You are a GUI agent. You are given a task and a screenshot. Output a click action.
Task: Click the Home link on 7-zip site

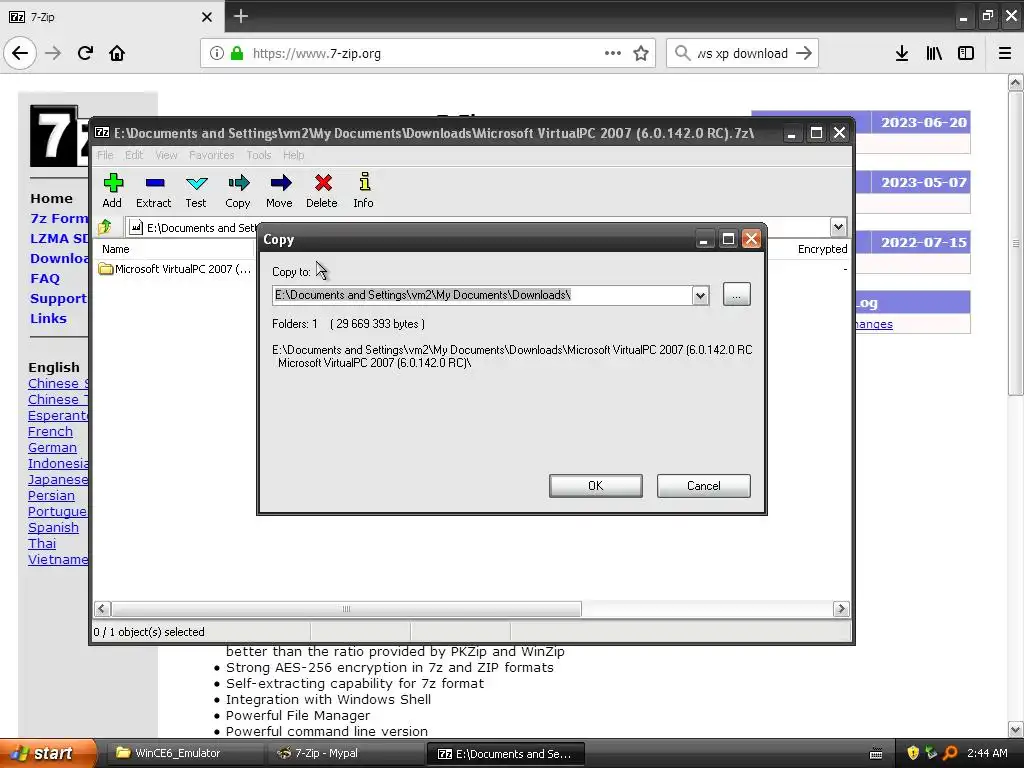52,199
